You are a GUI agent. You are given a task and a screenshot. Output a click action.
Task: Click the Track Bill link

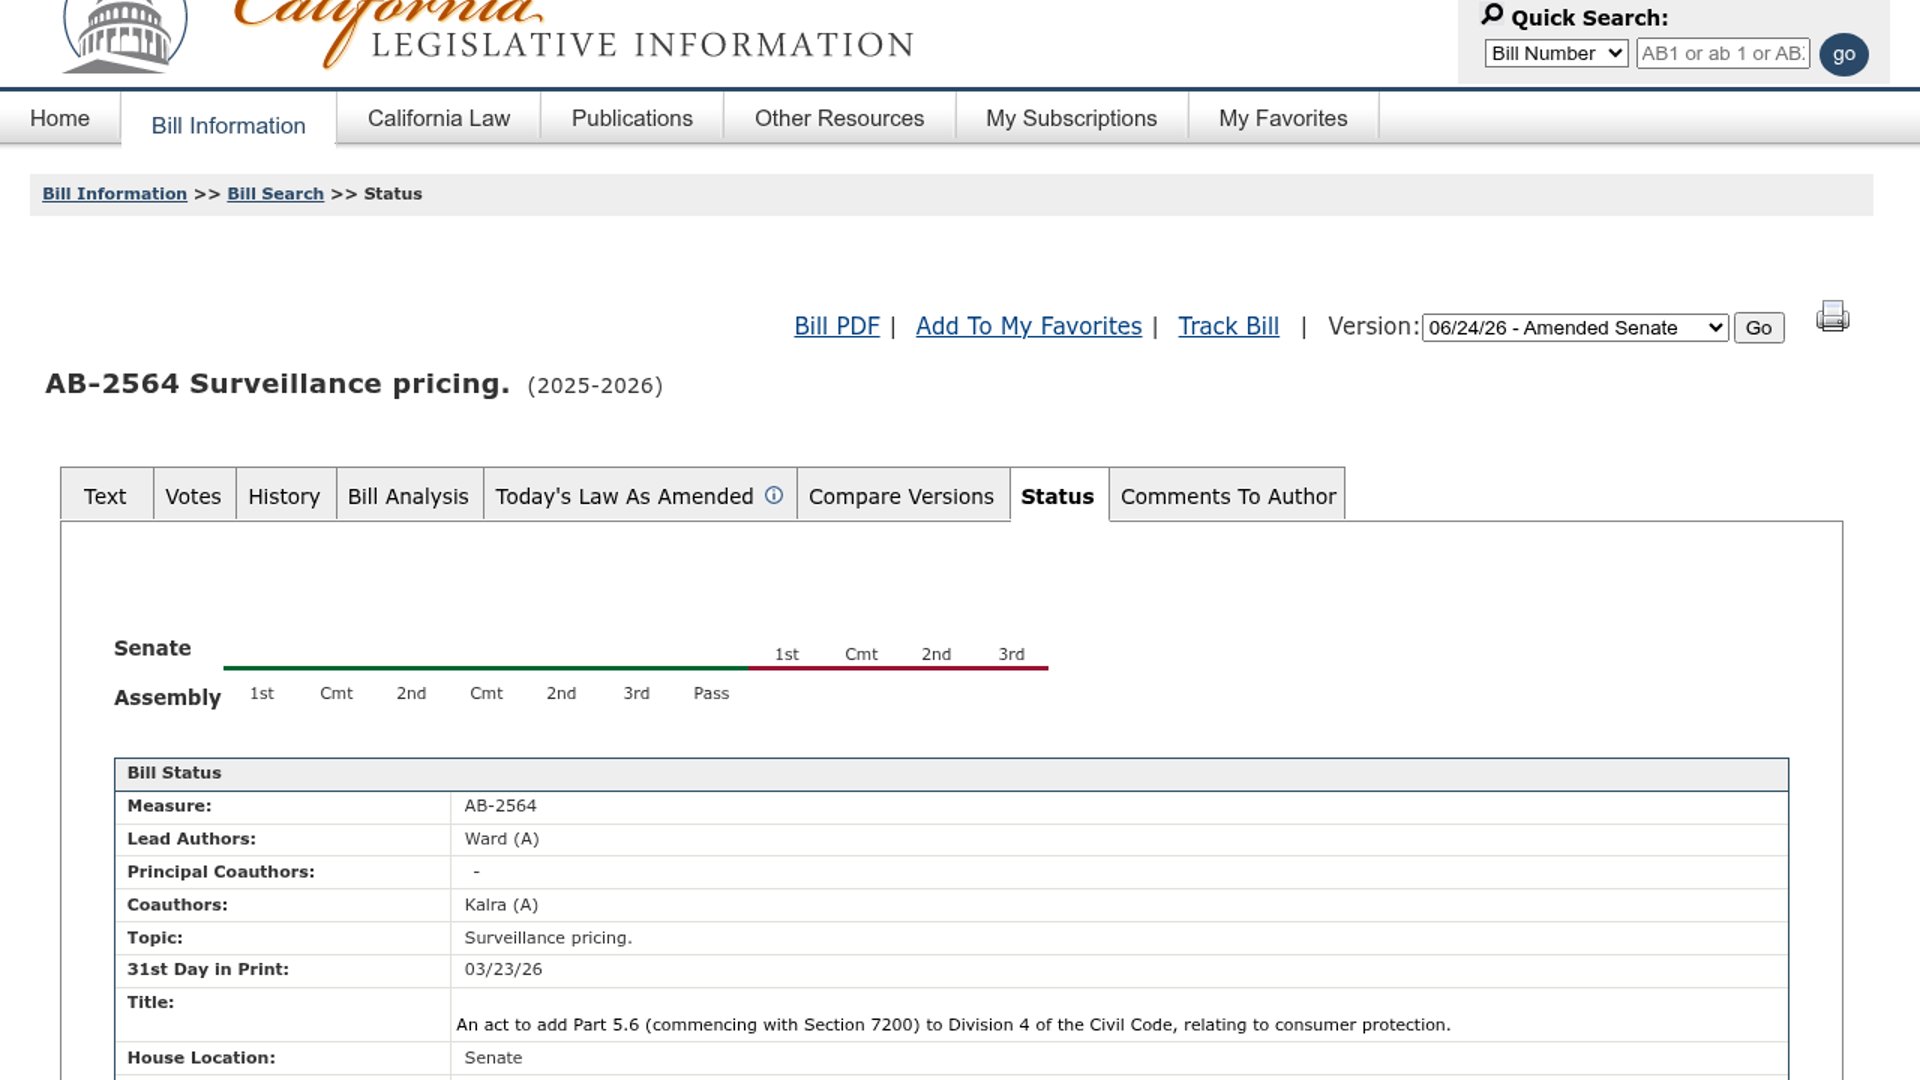coord(1228,326)
